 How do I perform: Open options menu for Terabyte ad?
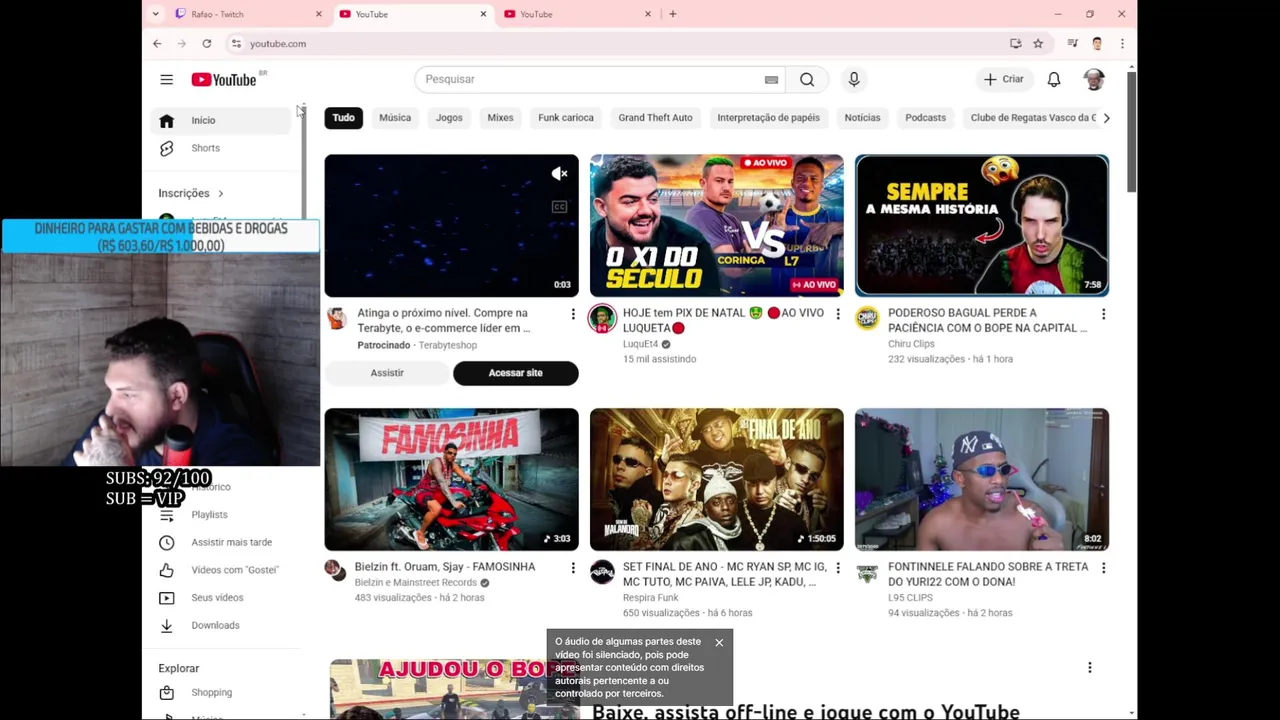tap(573, 315)
